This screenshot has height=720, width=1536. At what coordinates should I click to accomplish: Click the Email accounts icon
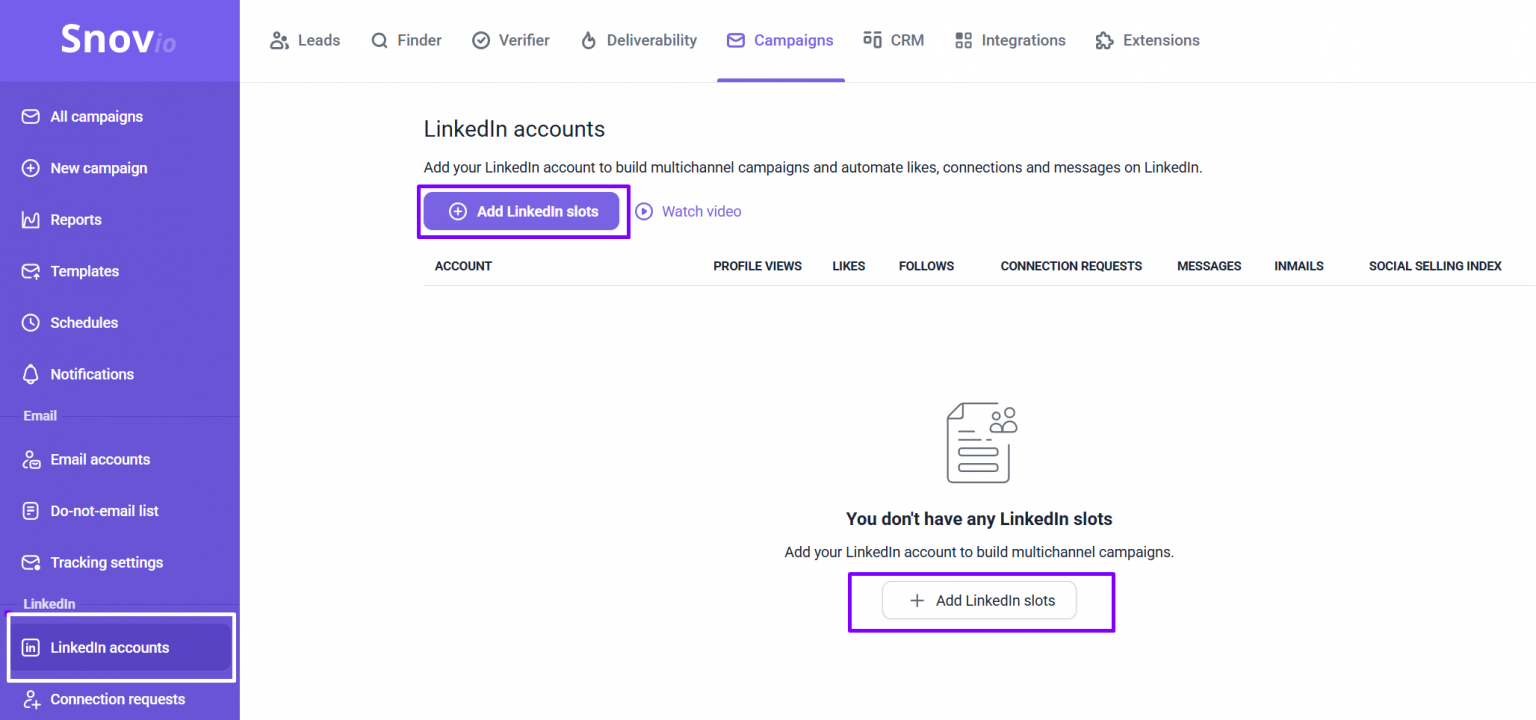point(31,460)
